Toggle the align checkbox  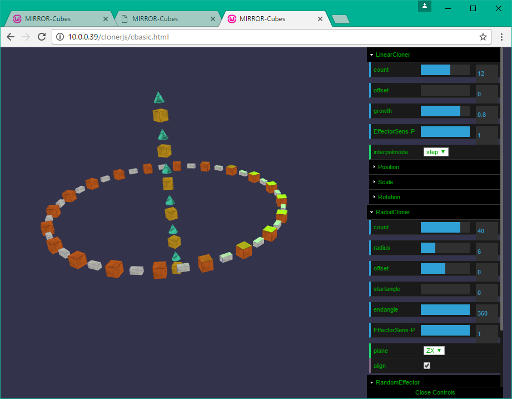(x=427, y=366)
